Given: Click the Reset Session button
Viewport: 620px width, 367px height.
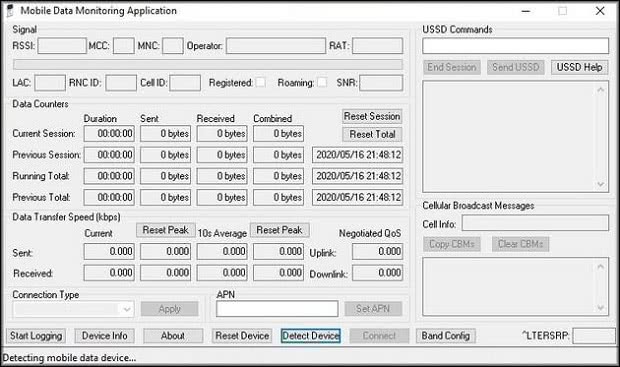Looking at the screenshot, I should [x=372, y=116].
